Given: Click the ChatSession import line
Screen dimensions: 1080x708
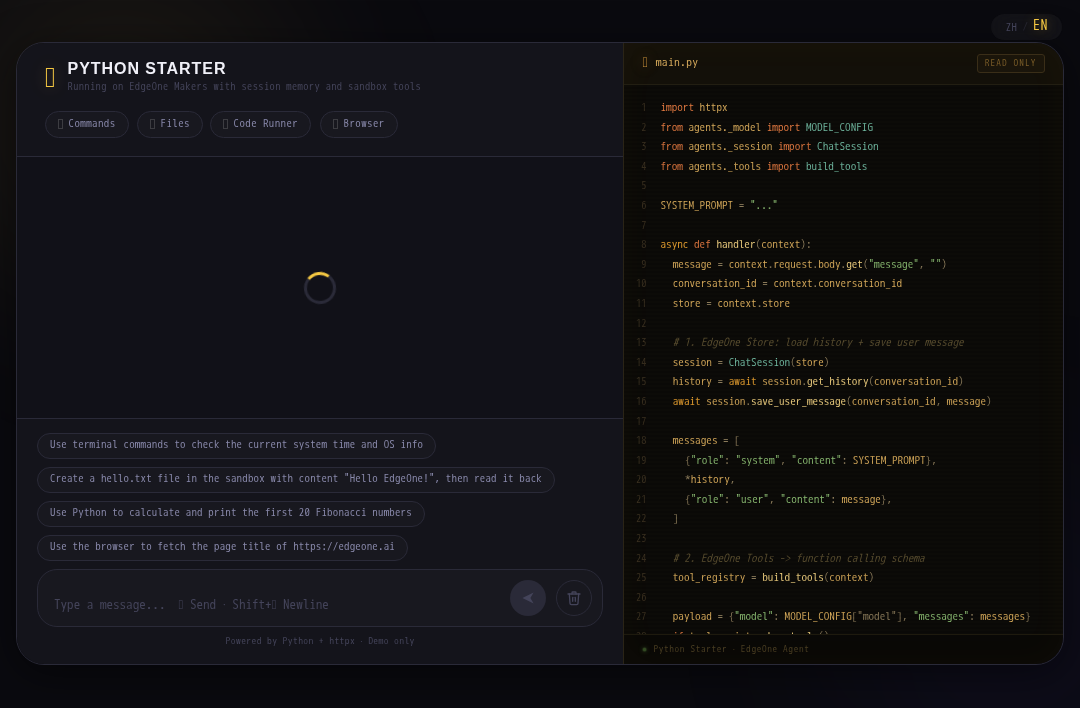Looking at the screenshot, I should pos(769,147).
